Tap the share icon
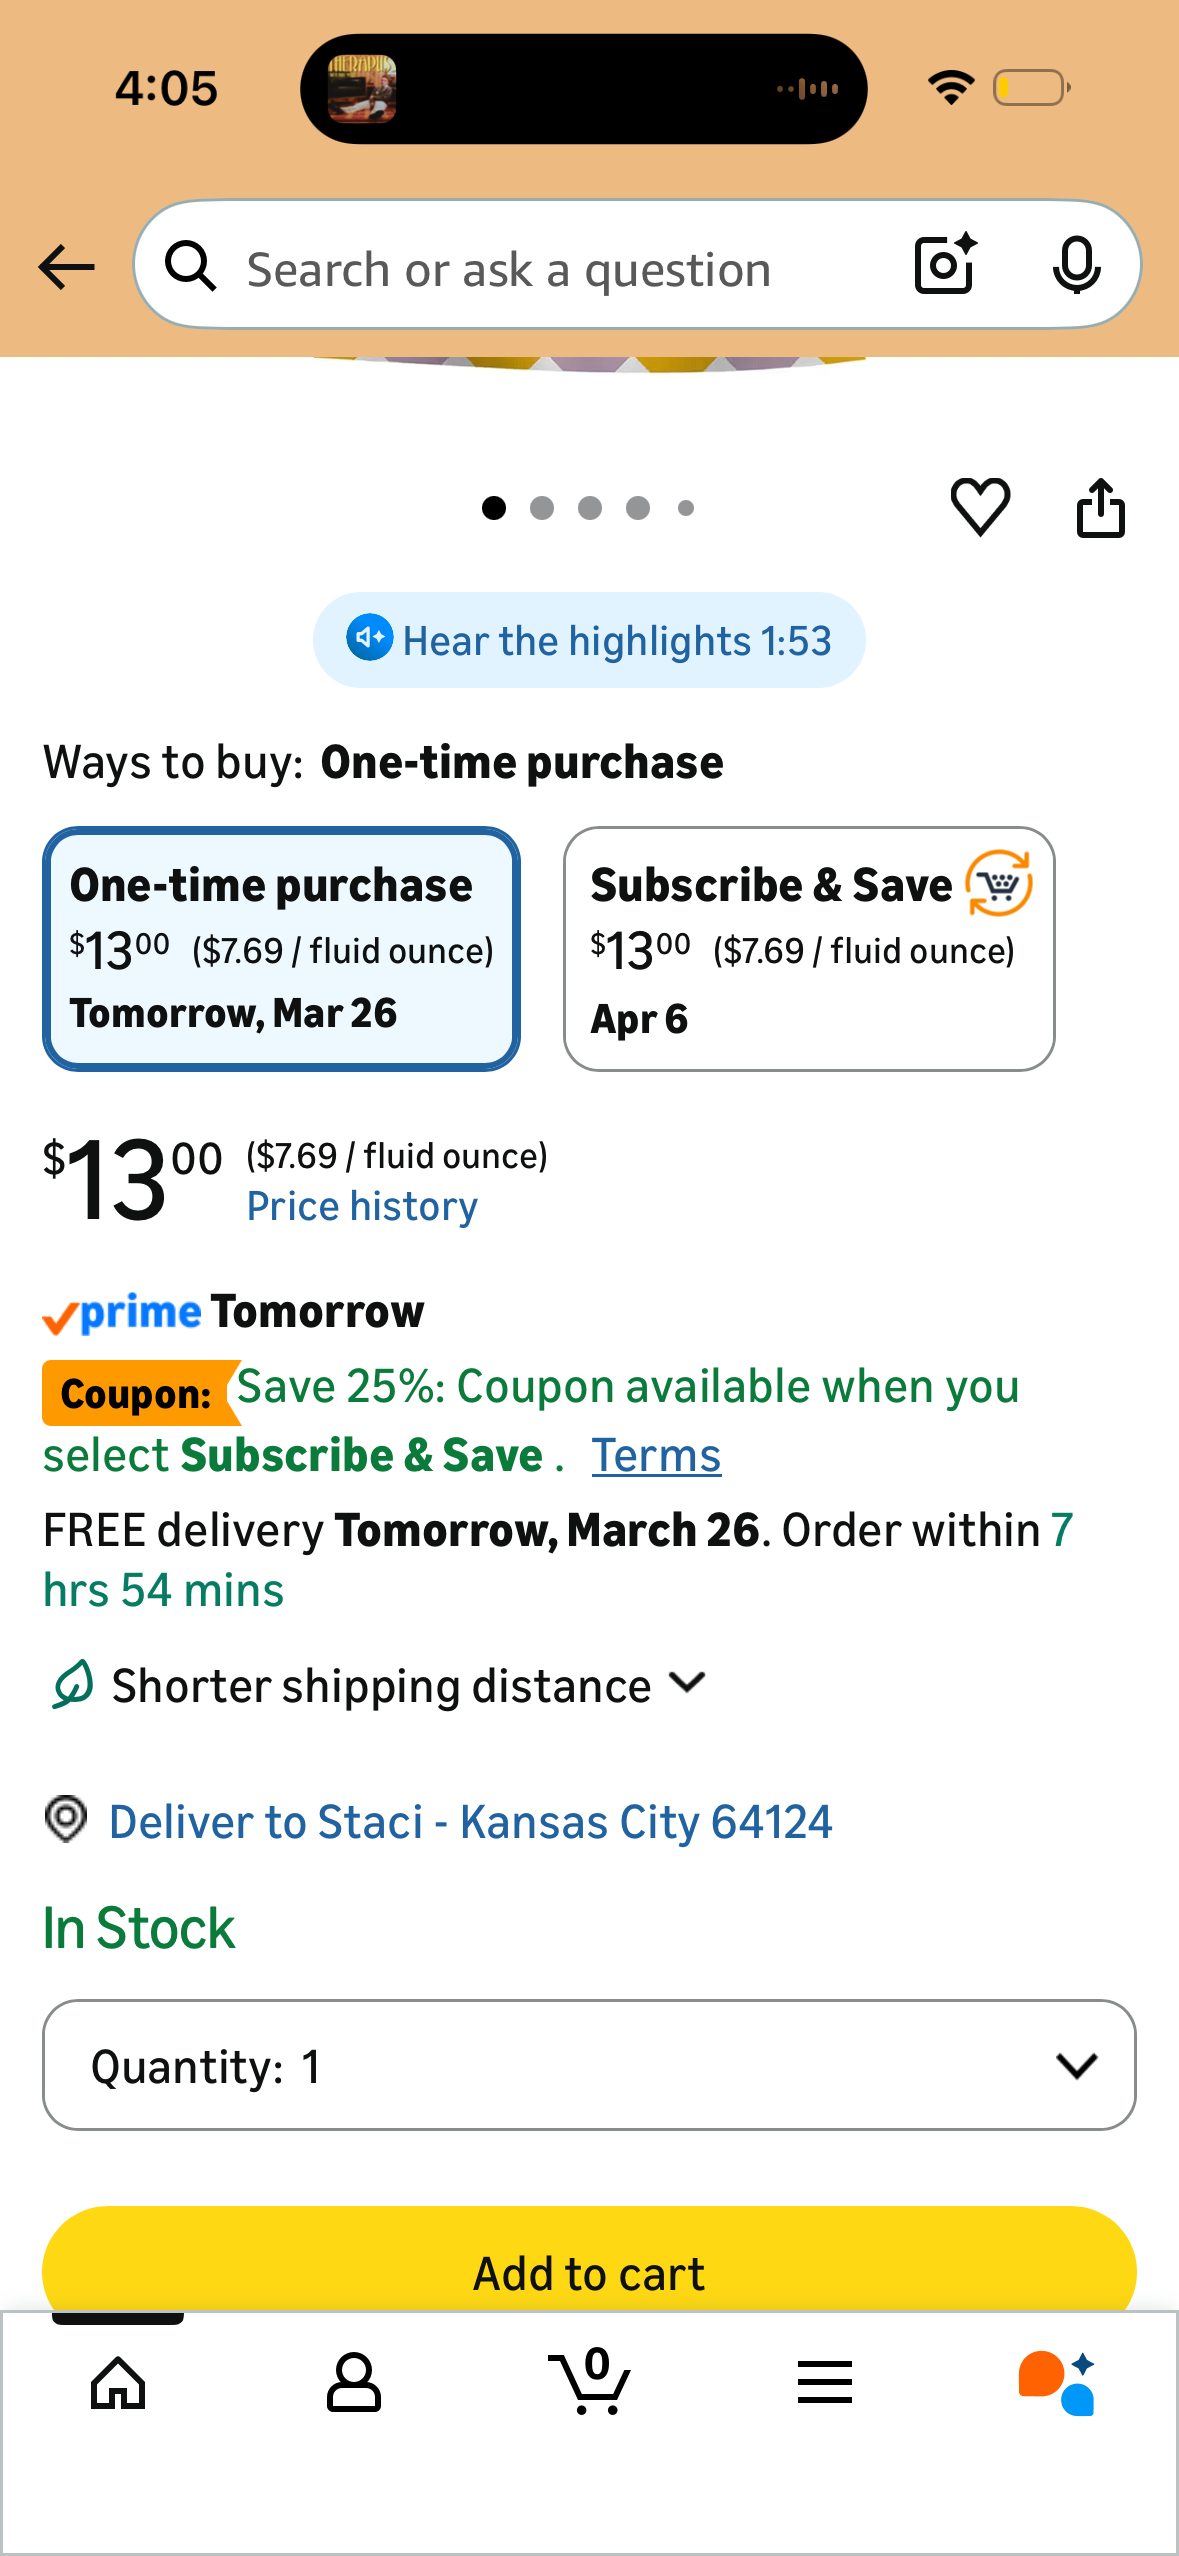This screenshot has height=2556, width=1179. pos(1100,507)
